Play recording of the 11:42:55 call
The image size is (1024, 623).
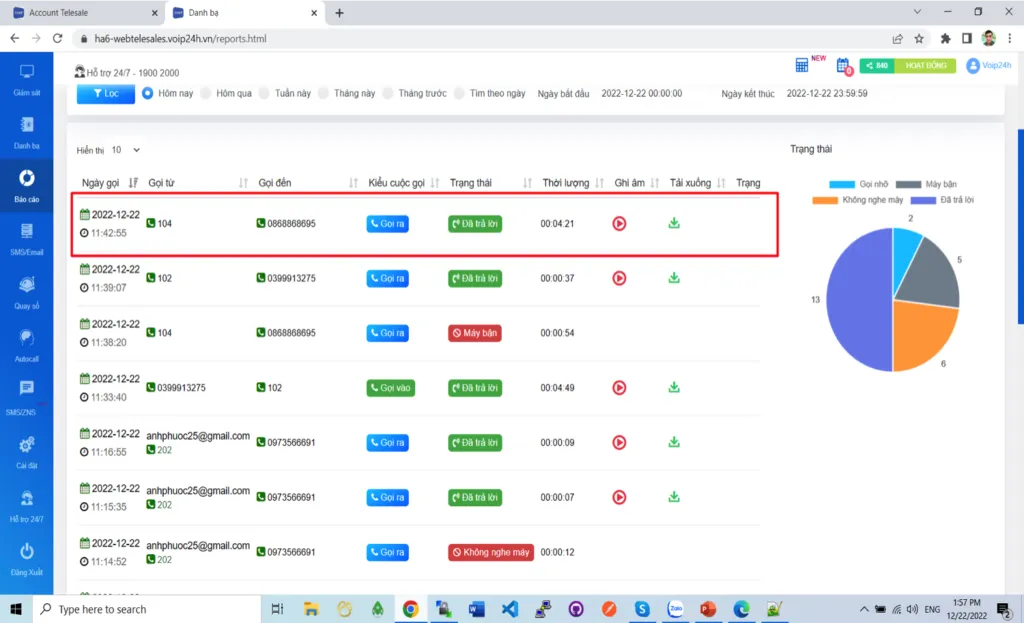pos(619,223)
